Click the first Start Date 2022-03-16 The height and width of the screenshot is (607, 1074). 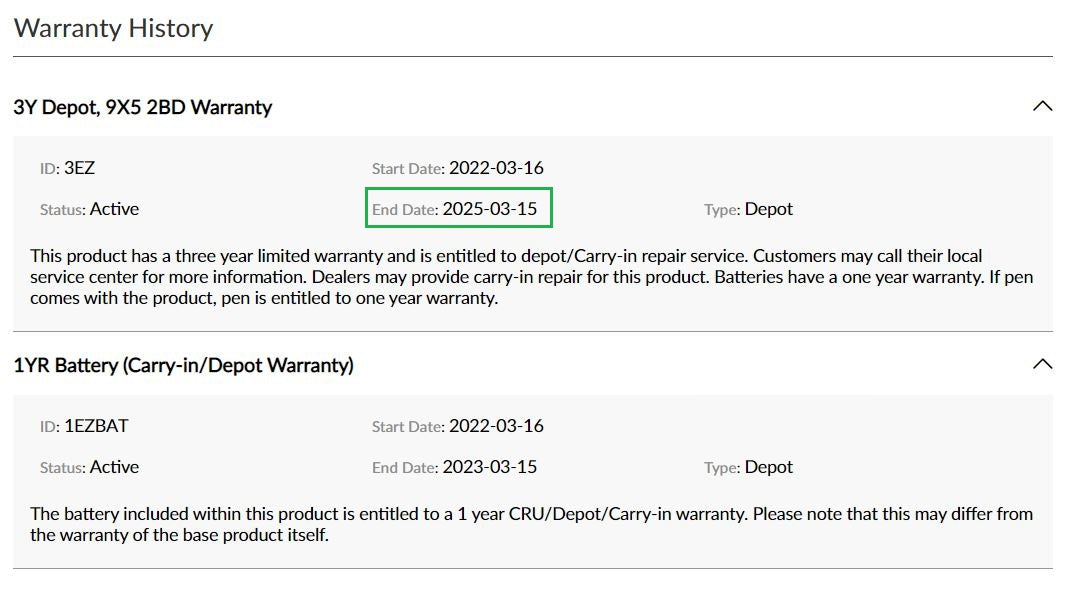[496, 168]
